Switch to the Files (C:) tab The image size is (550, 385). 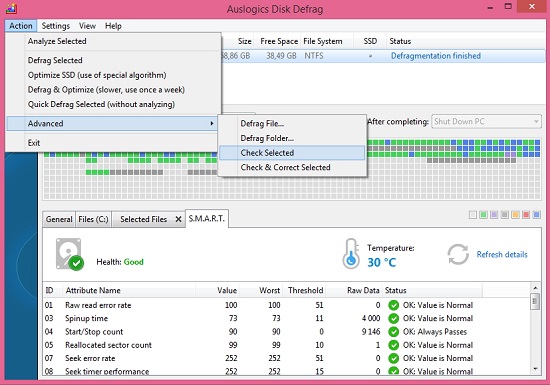(x=93, y=219)
